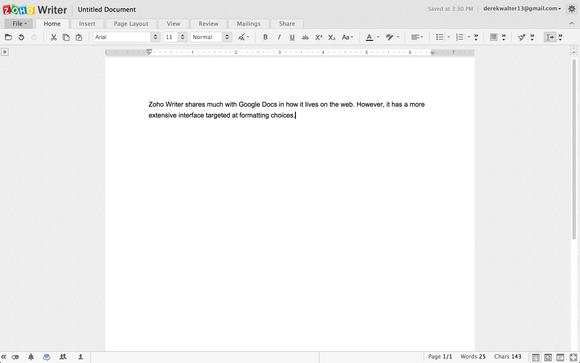The height and width of the screenshot is (363, 580).
Task: Click the Page 1/1 indicator
Action: coord(440,357)
